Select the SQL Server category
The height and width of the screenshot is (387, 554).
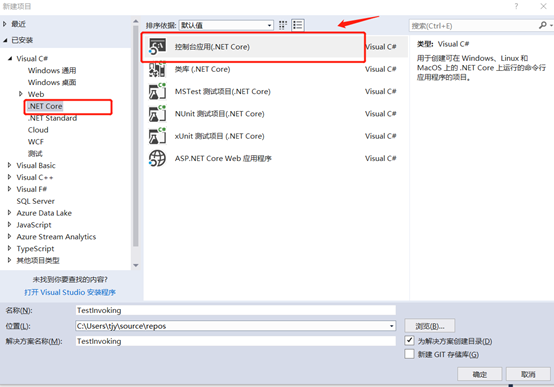click(x=35, y=201)
